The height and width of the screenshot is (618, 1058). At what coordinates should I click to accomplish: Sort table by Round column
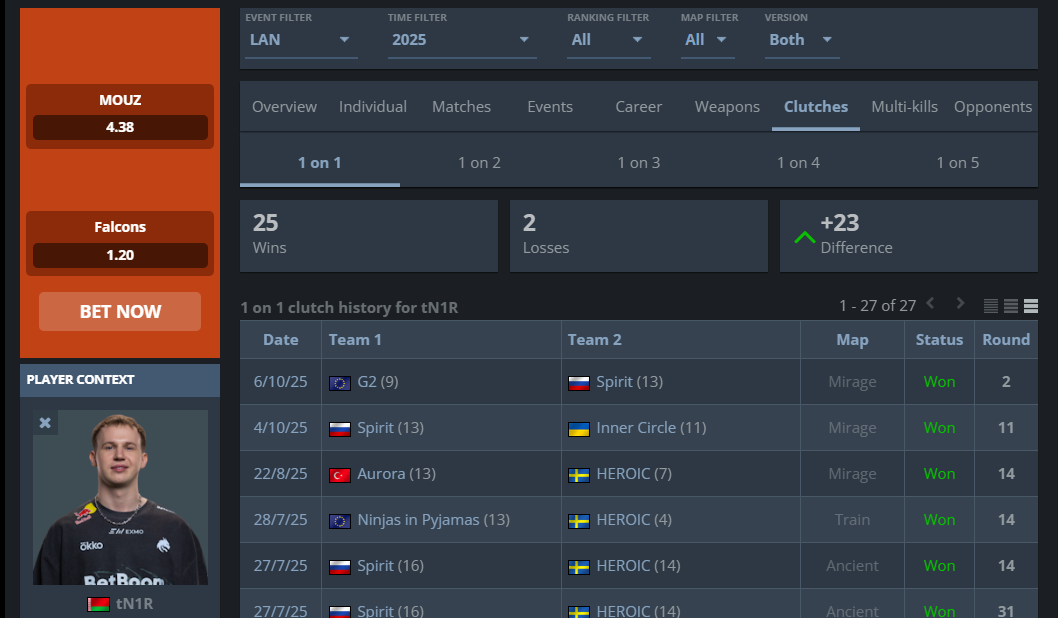tap(1006, 339)
